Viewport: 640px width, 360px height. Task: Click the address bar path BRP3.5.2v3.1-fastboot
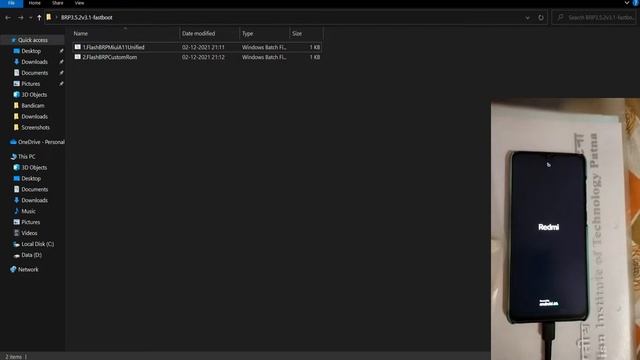(x=87, y=18)
